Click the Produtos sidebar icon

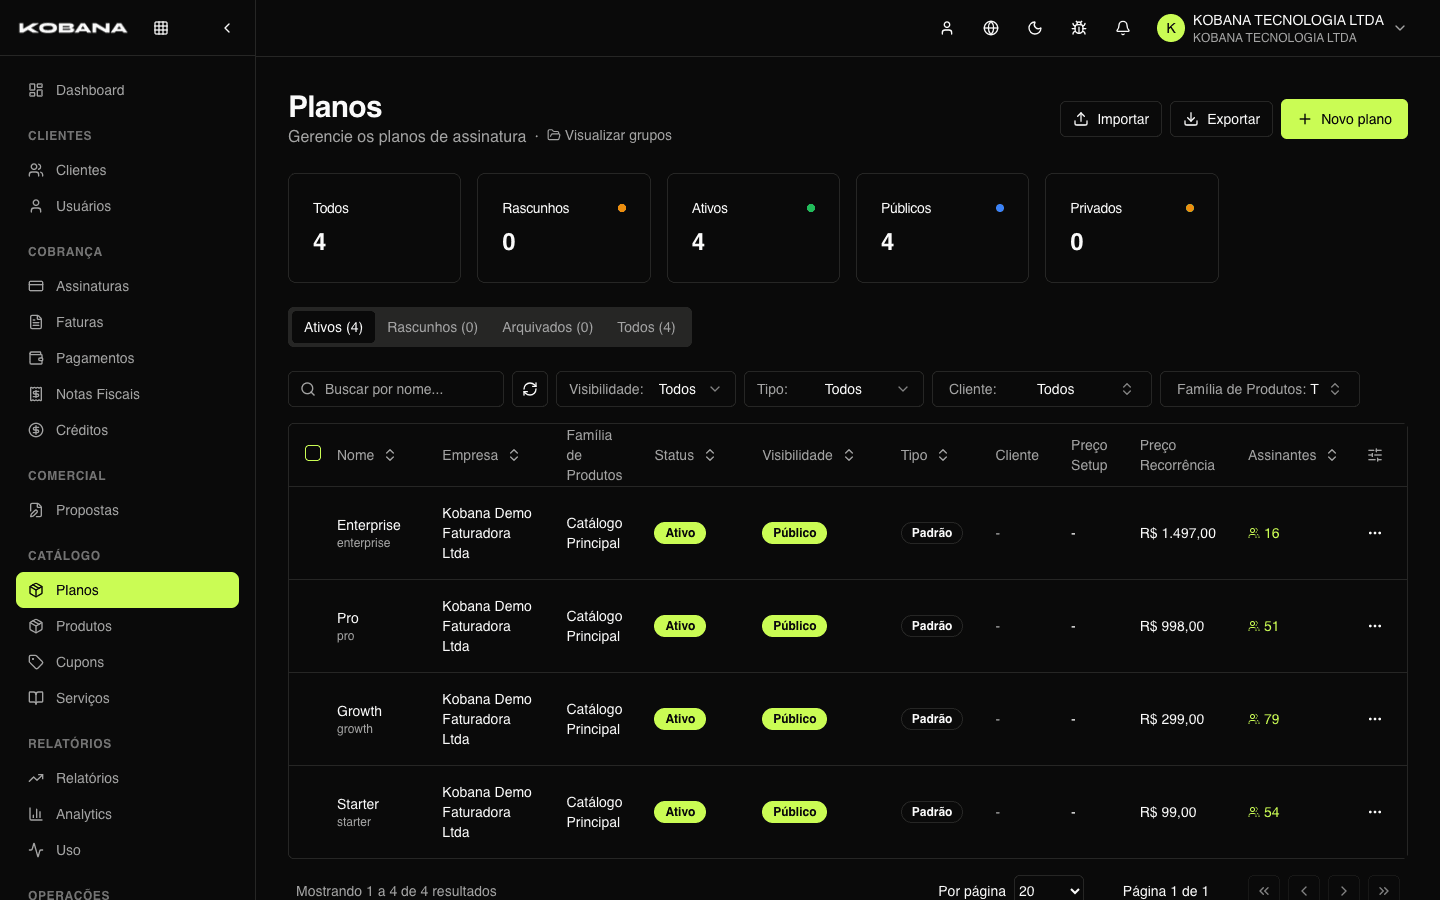[x=36, y=626]
